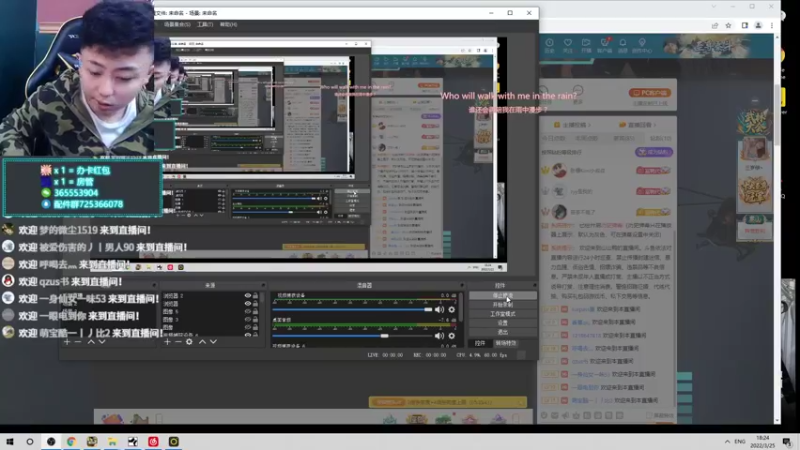
Task: Enable Studio Mode in OBS controls
Action: (x=503, y=314)
